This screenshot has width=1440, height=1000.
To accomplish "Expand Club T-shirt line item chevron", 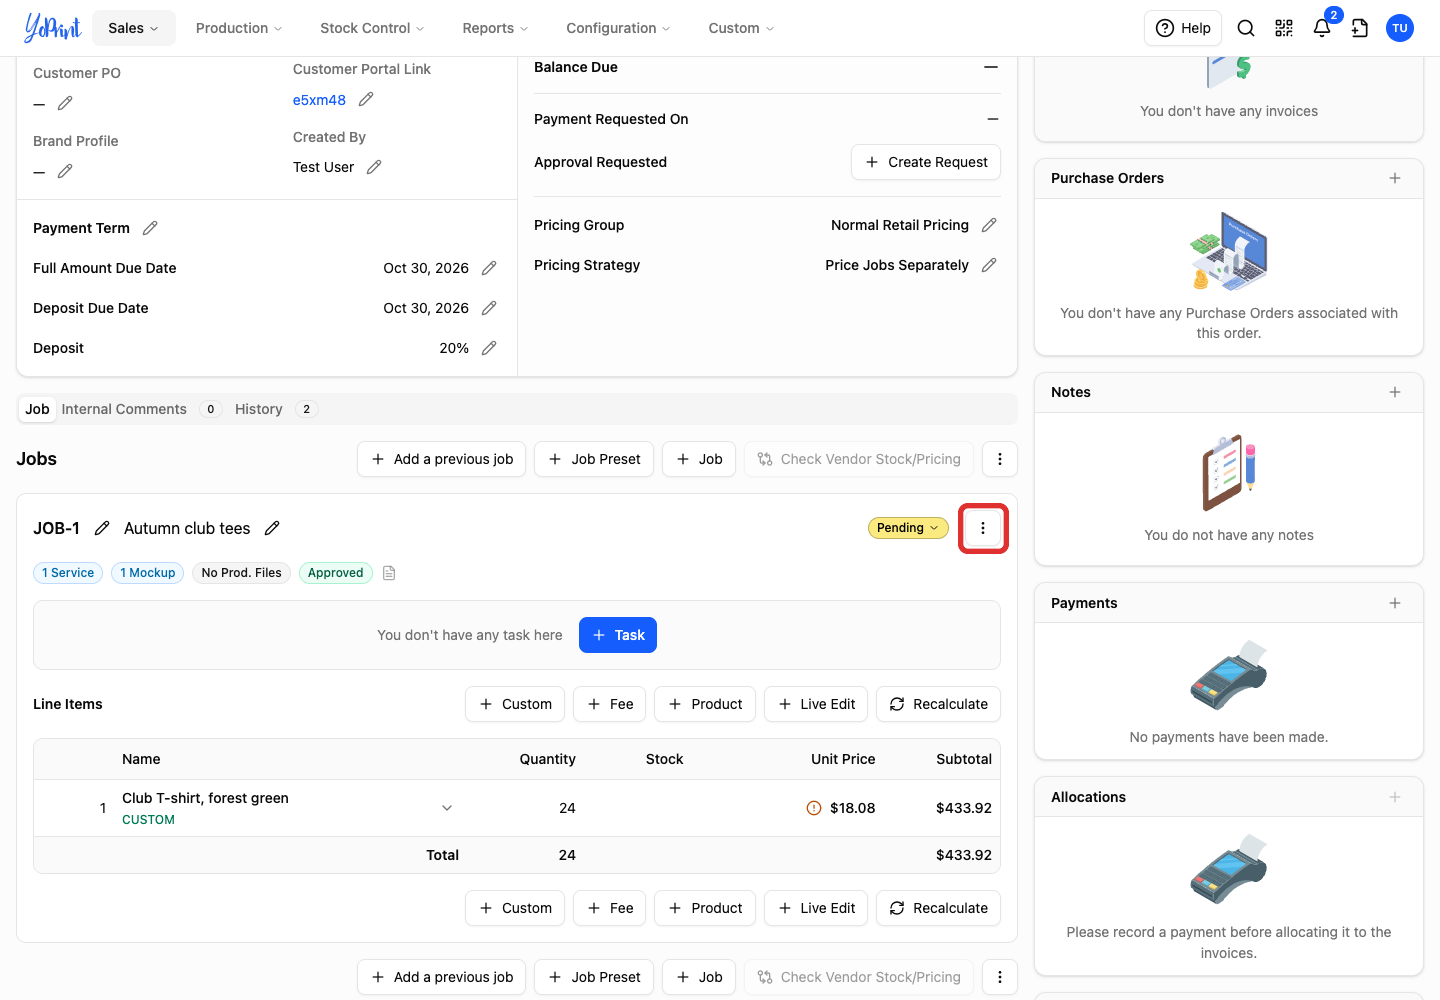I will coord(447,808).
